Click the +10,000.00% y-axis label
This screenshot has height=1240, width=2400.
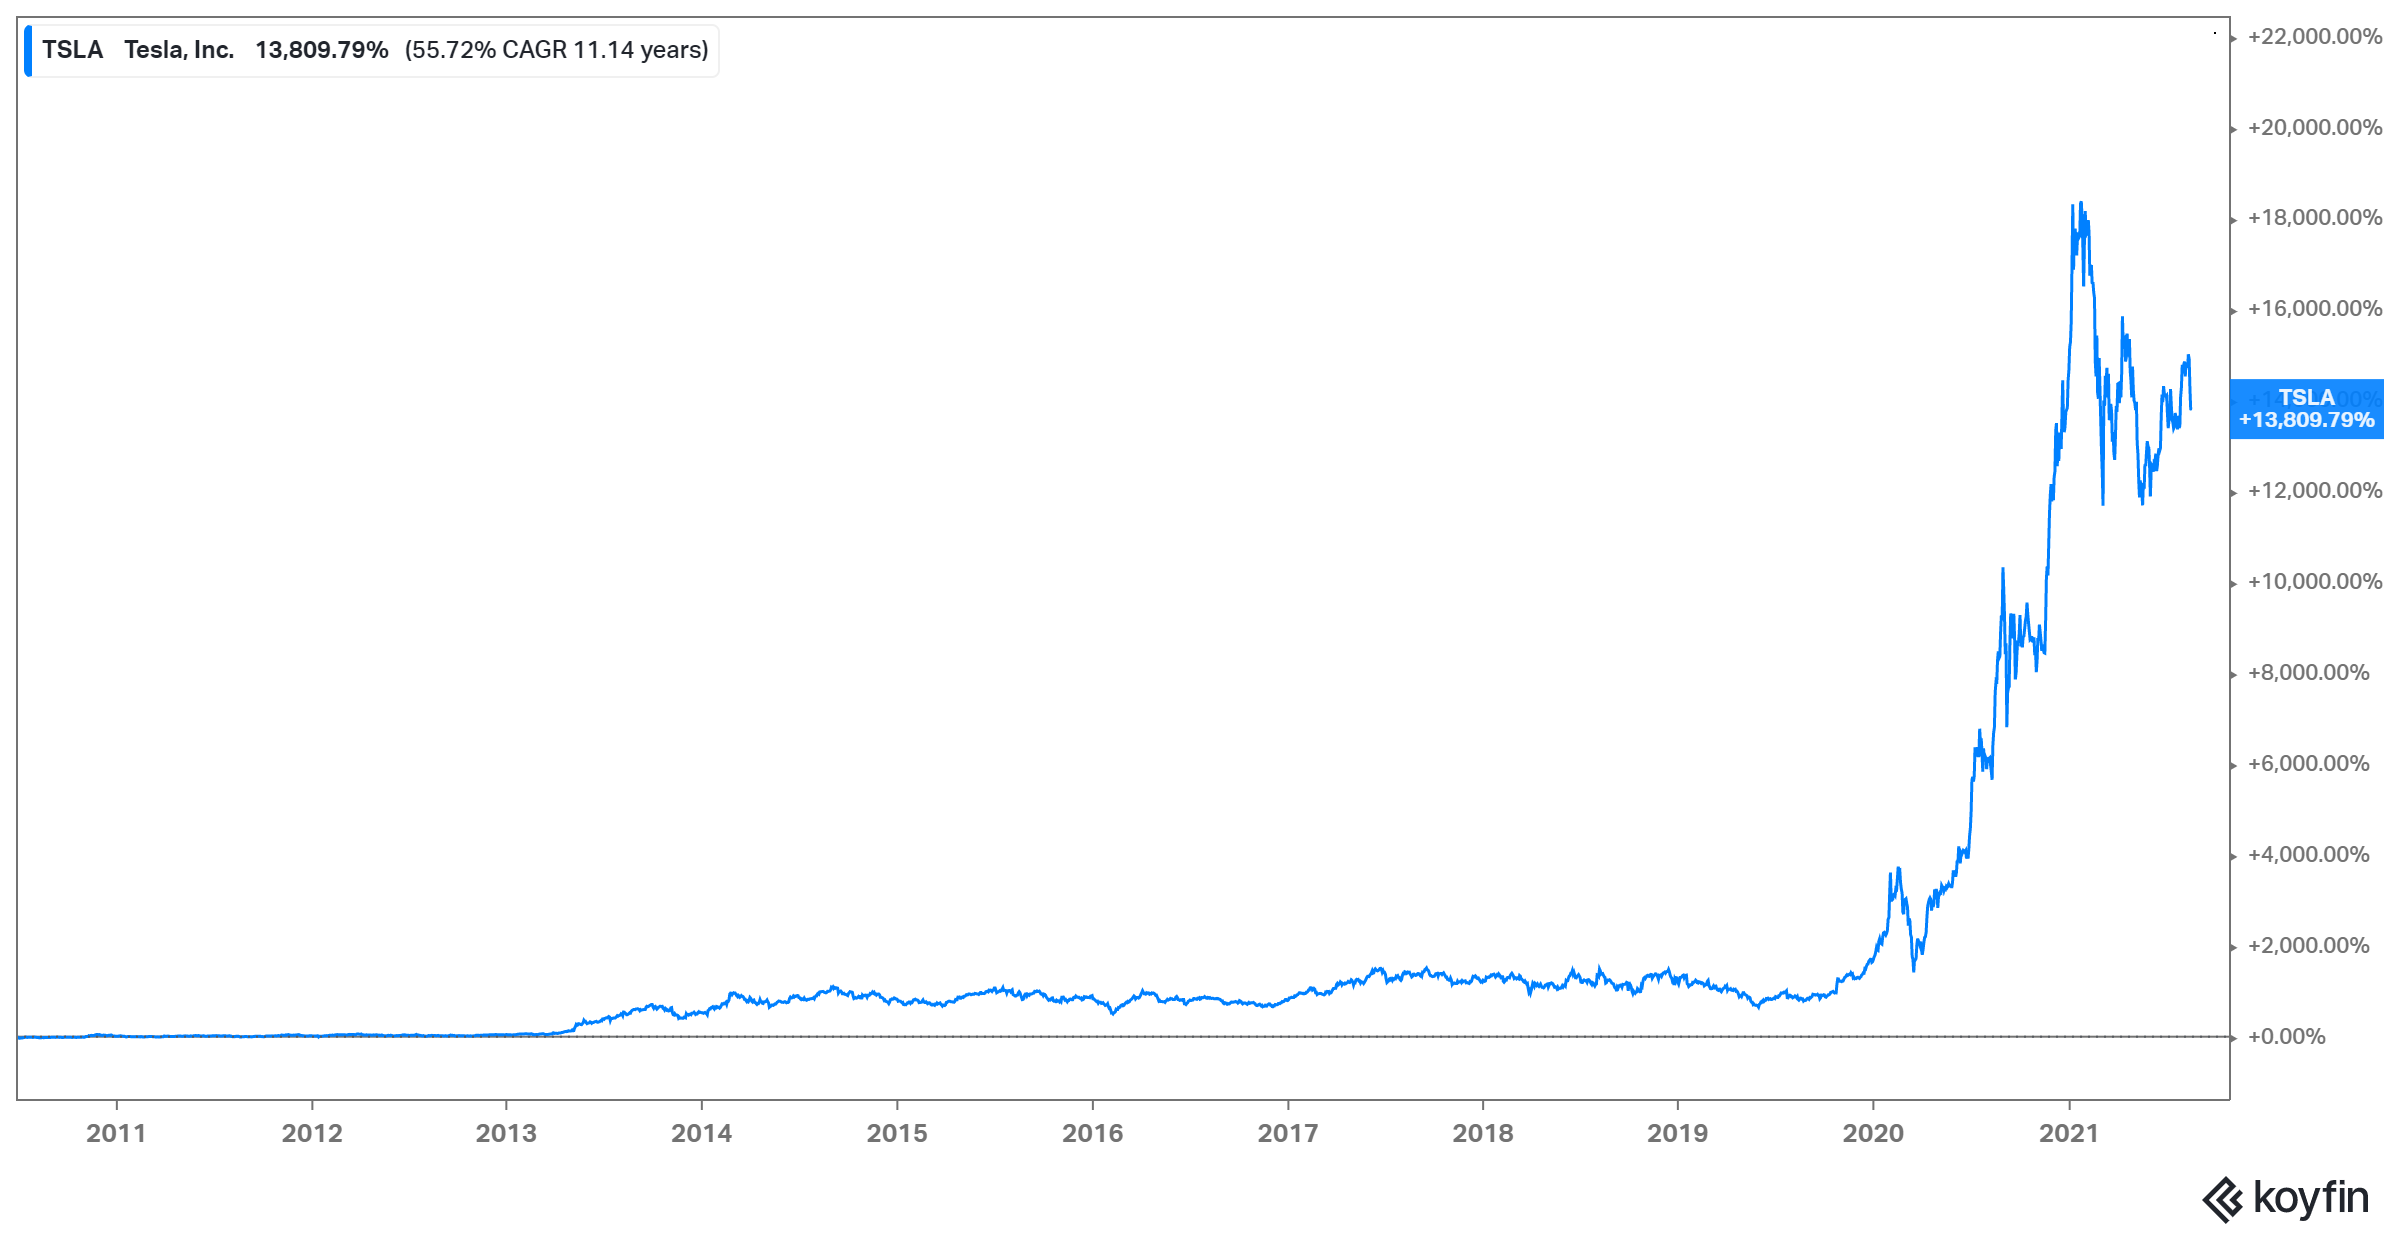(2315, 582)
